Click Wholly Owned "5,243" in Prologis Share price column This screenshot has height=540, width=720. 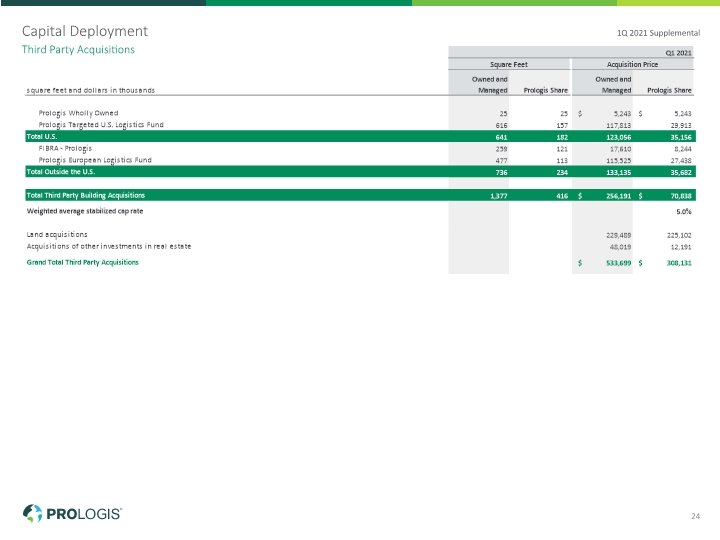[x=683, y=114]
